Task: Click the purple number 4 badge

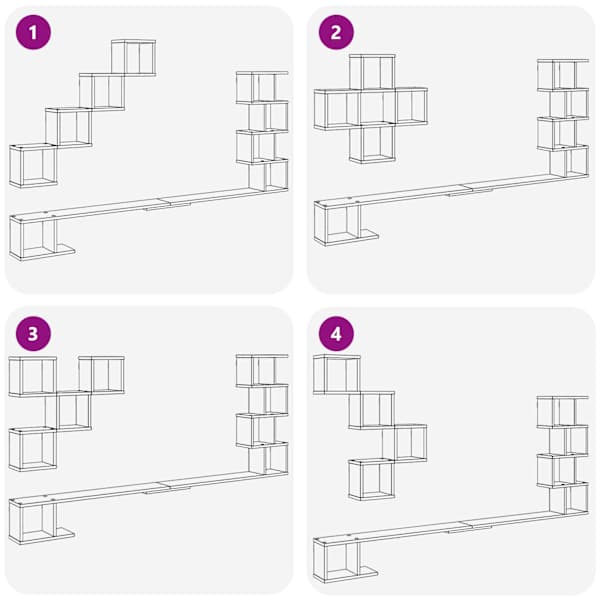Action: [336, 334]
